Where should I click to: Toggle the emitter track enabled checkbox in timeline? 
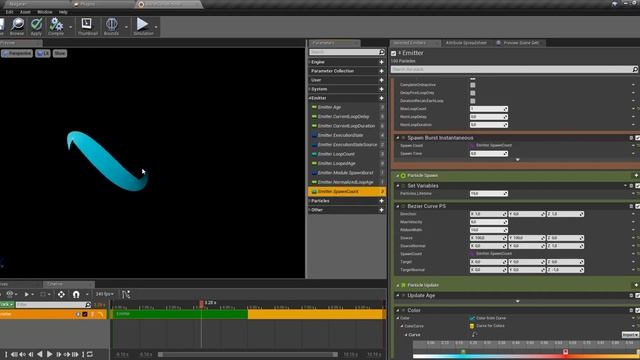click(x=85, y=314)
